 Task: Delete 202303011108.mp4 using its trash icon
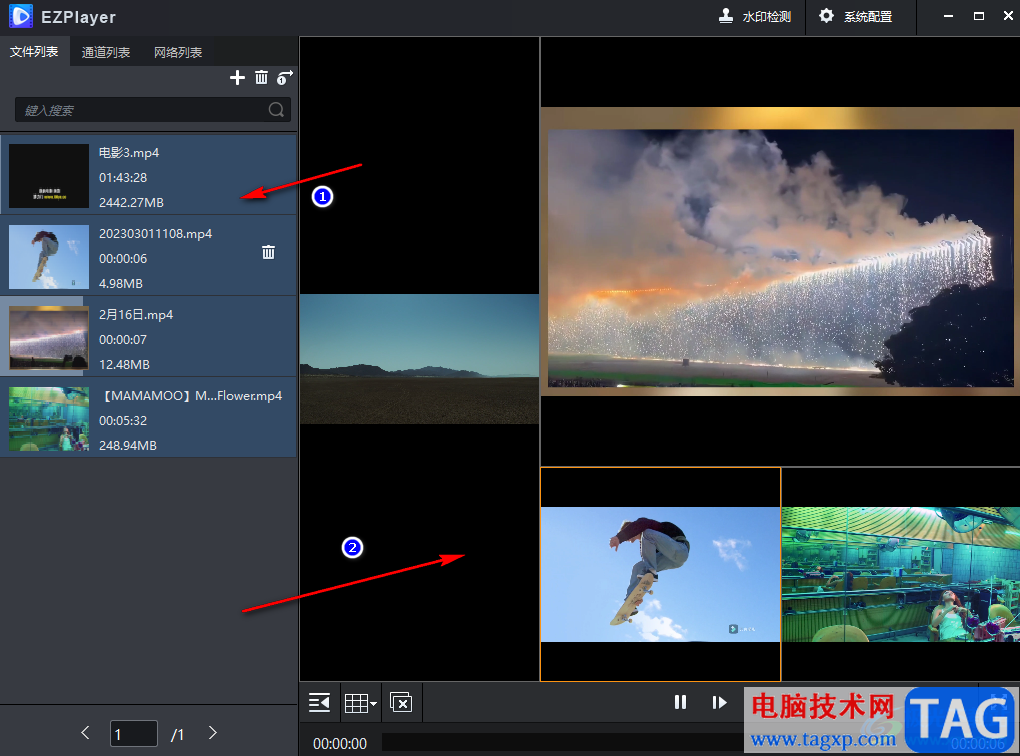point(268,253)
